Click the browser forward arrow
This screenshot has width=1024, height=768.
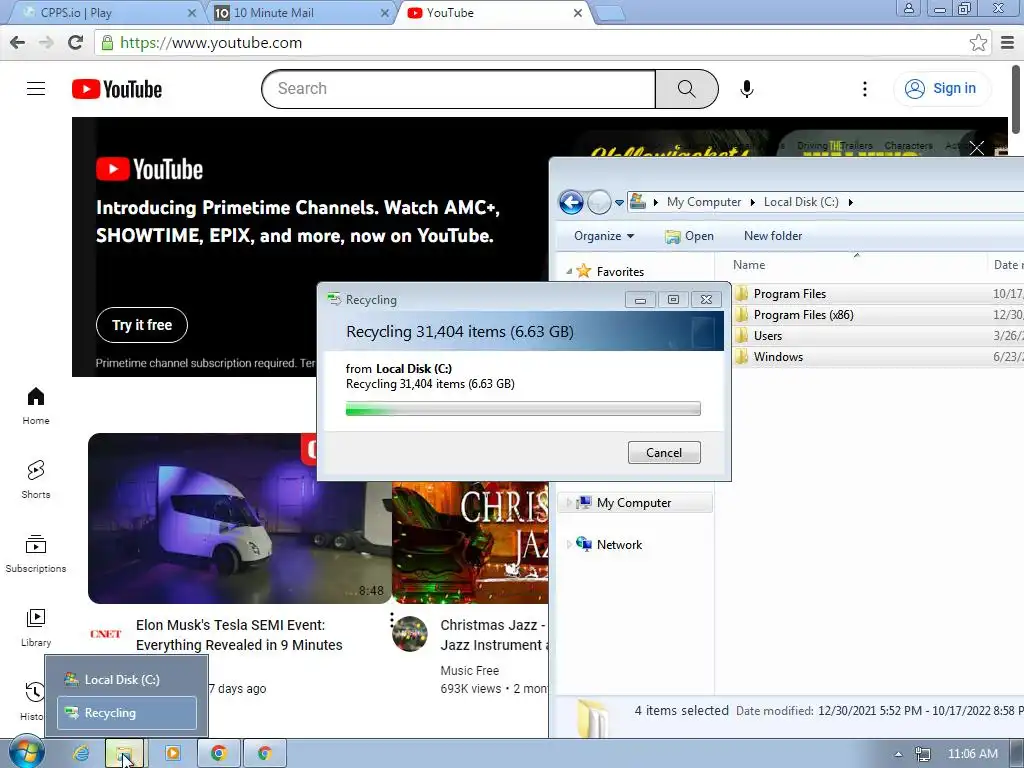[46, 42]
